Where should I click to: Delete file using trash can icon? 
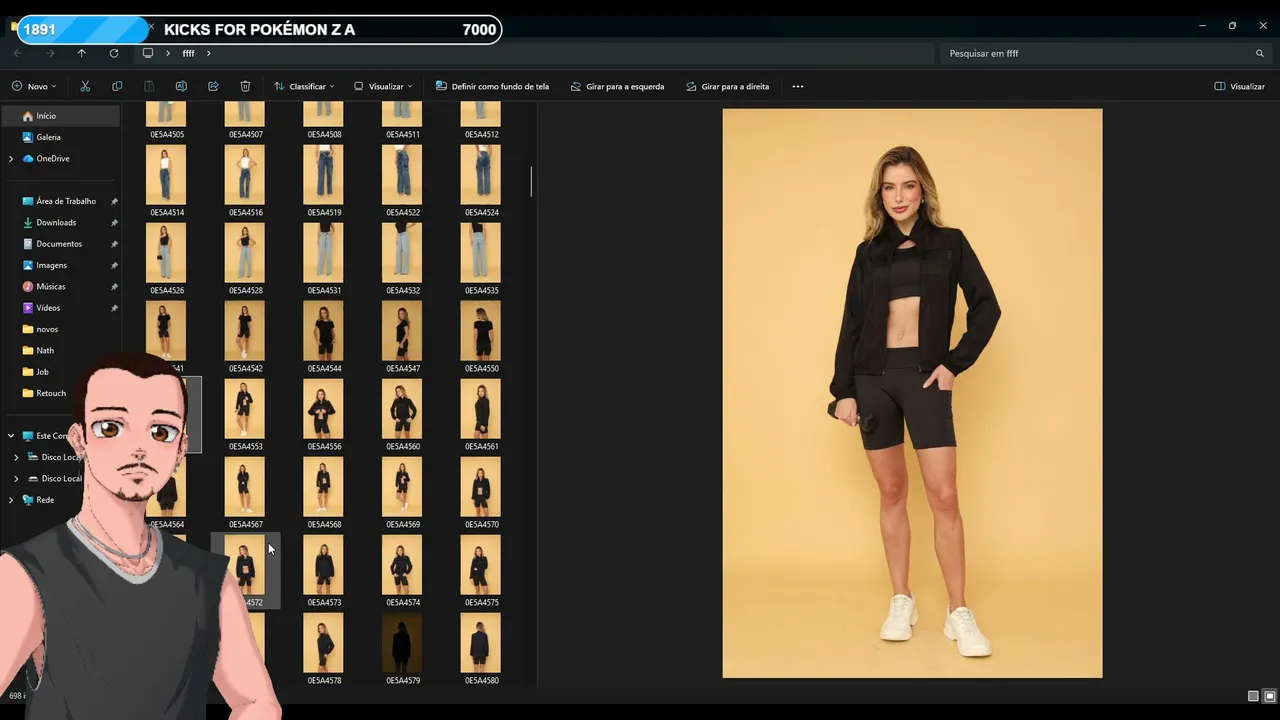245,86
